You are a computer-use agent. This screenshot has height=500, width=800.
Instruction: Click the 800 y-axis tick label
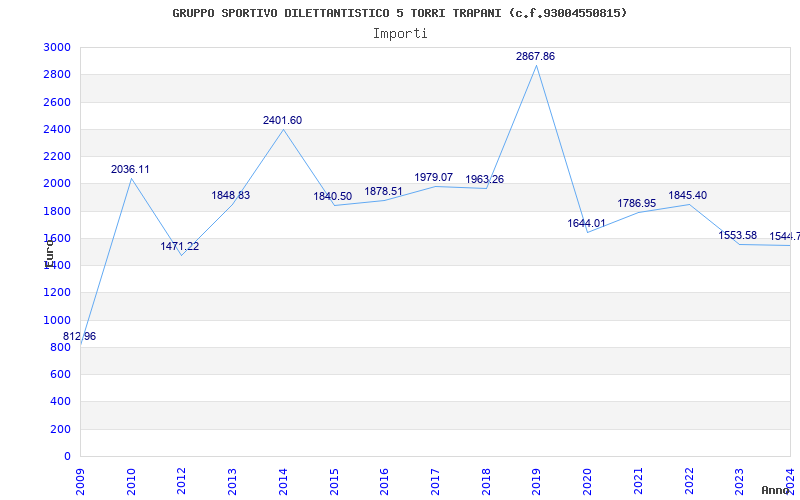point(63,347)
